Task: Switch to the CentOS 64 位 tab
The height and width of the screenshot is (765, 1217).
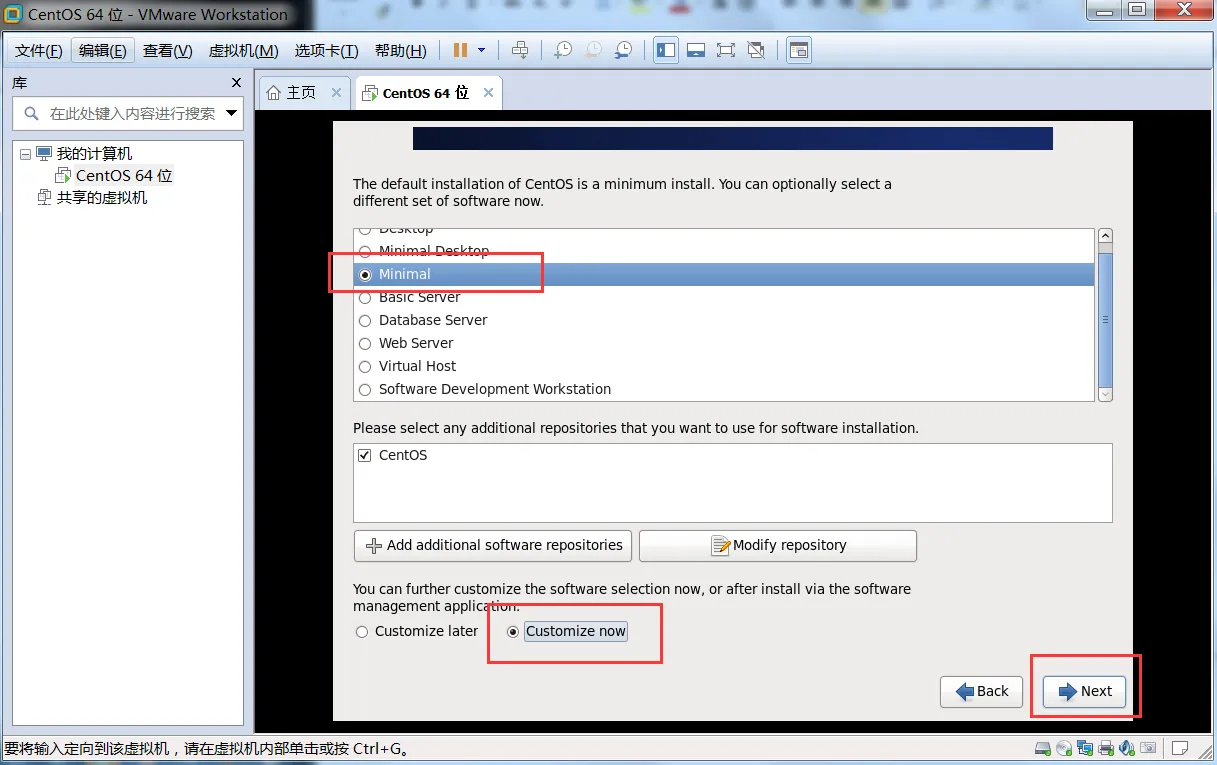Action: coord(426,93)
